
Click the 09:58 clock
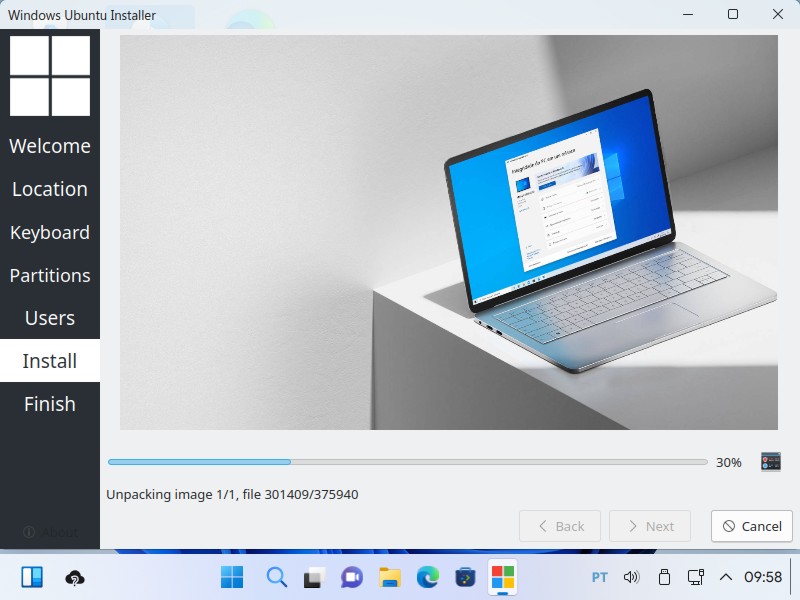pos(763,577)
